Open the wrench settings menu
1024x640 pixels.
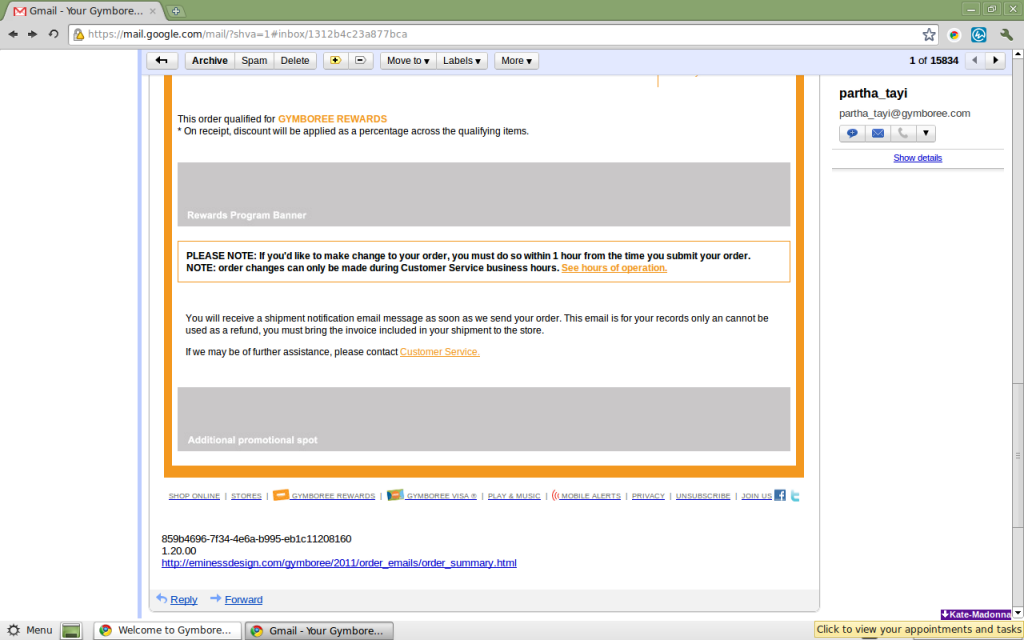point(1006,35)
